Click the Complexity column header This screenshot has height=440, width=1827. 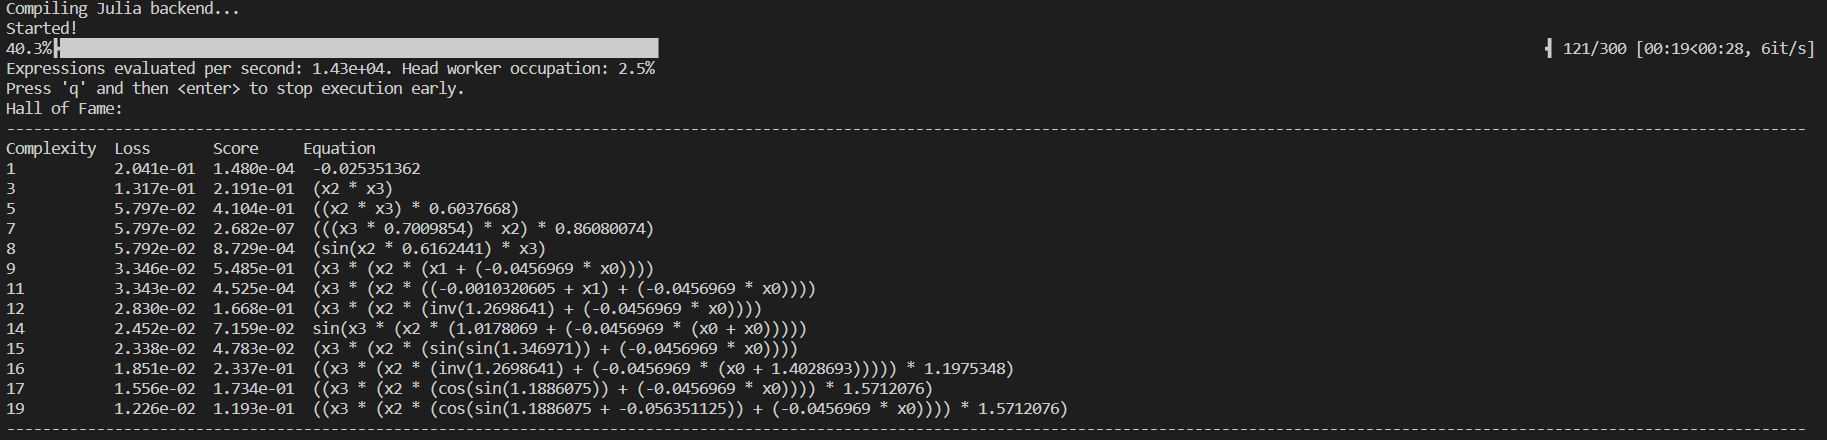(51, 148)
